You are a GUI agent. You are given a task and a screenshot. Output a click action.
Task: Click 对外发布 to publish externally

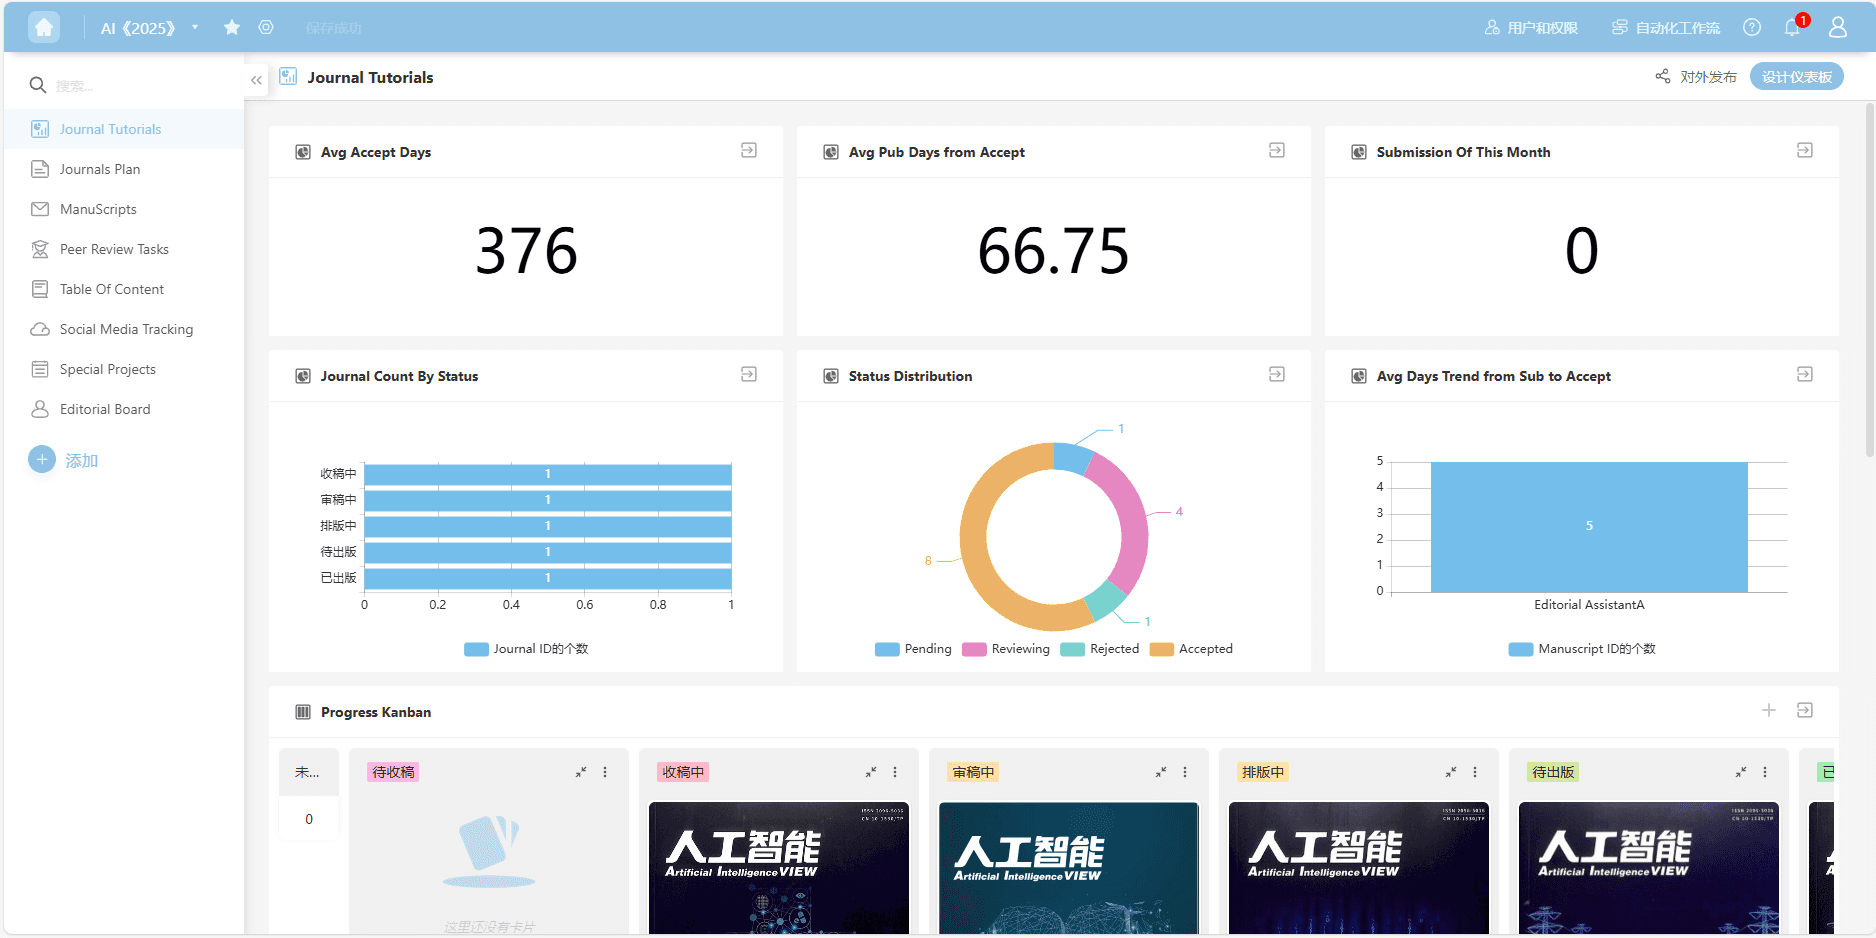(1697, 77)
